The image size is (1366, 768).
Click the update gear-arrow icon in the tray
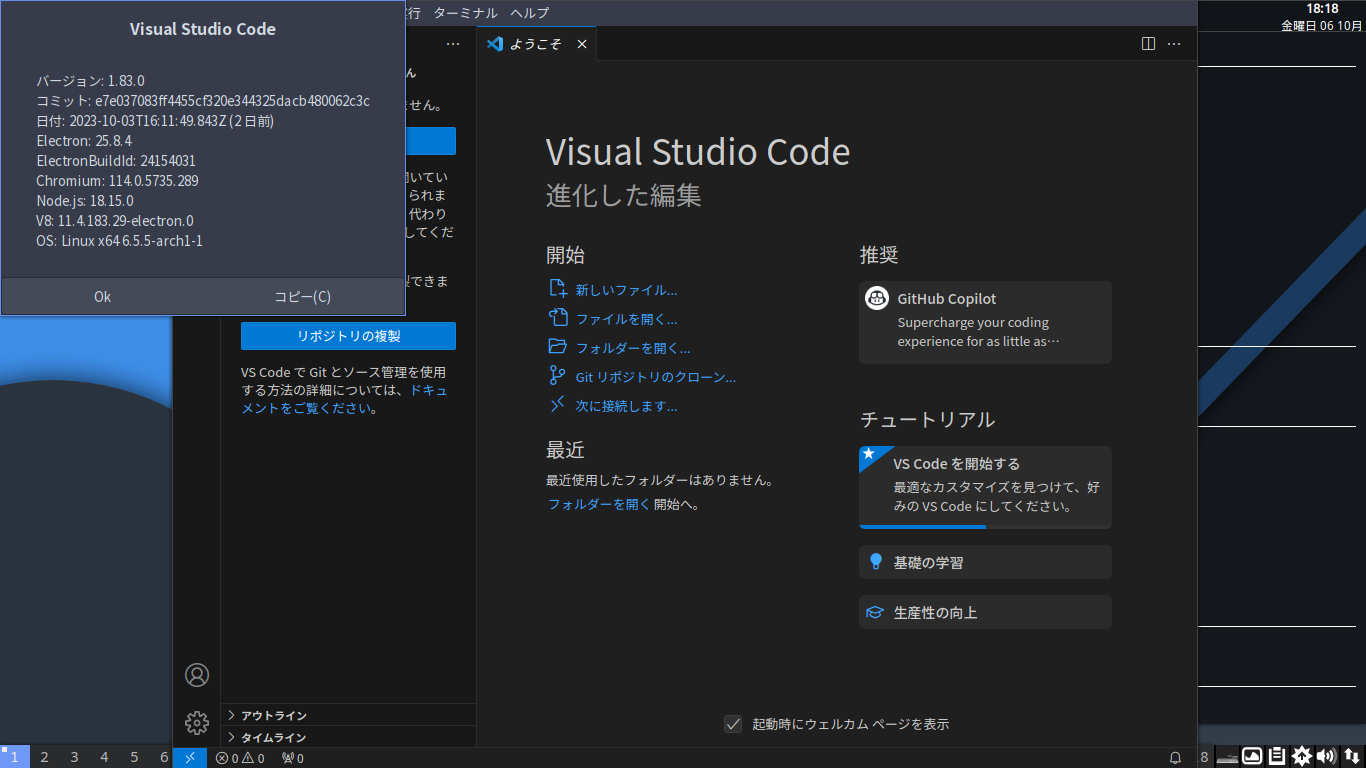click(1301, 756)
